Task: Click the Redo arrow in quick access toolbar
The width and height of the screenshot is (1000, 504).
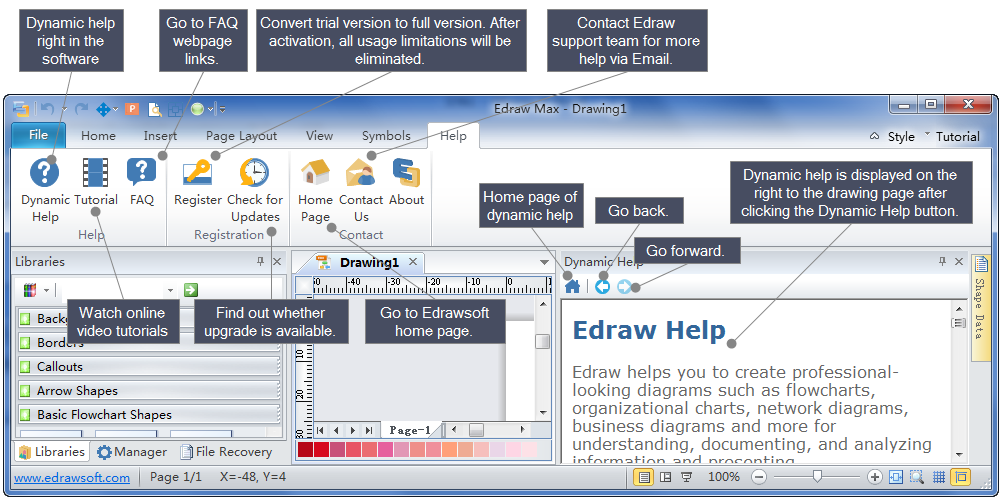Action: 81,109
